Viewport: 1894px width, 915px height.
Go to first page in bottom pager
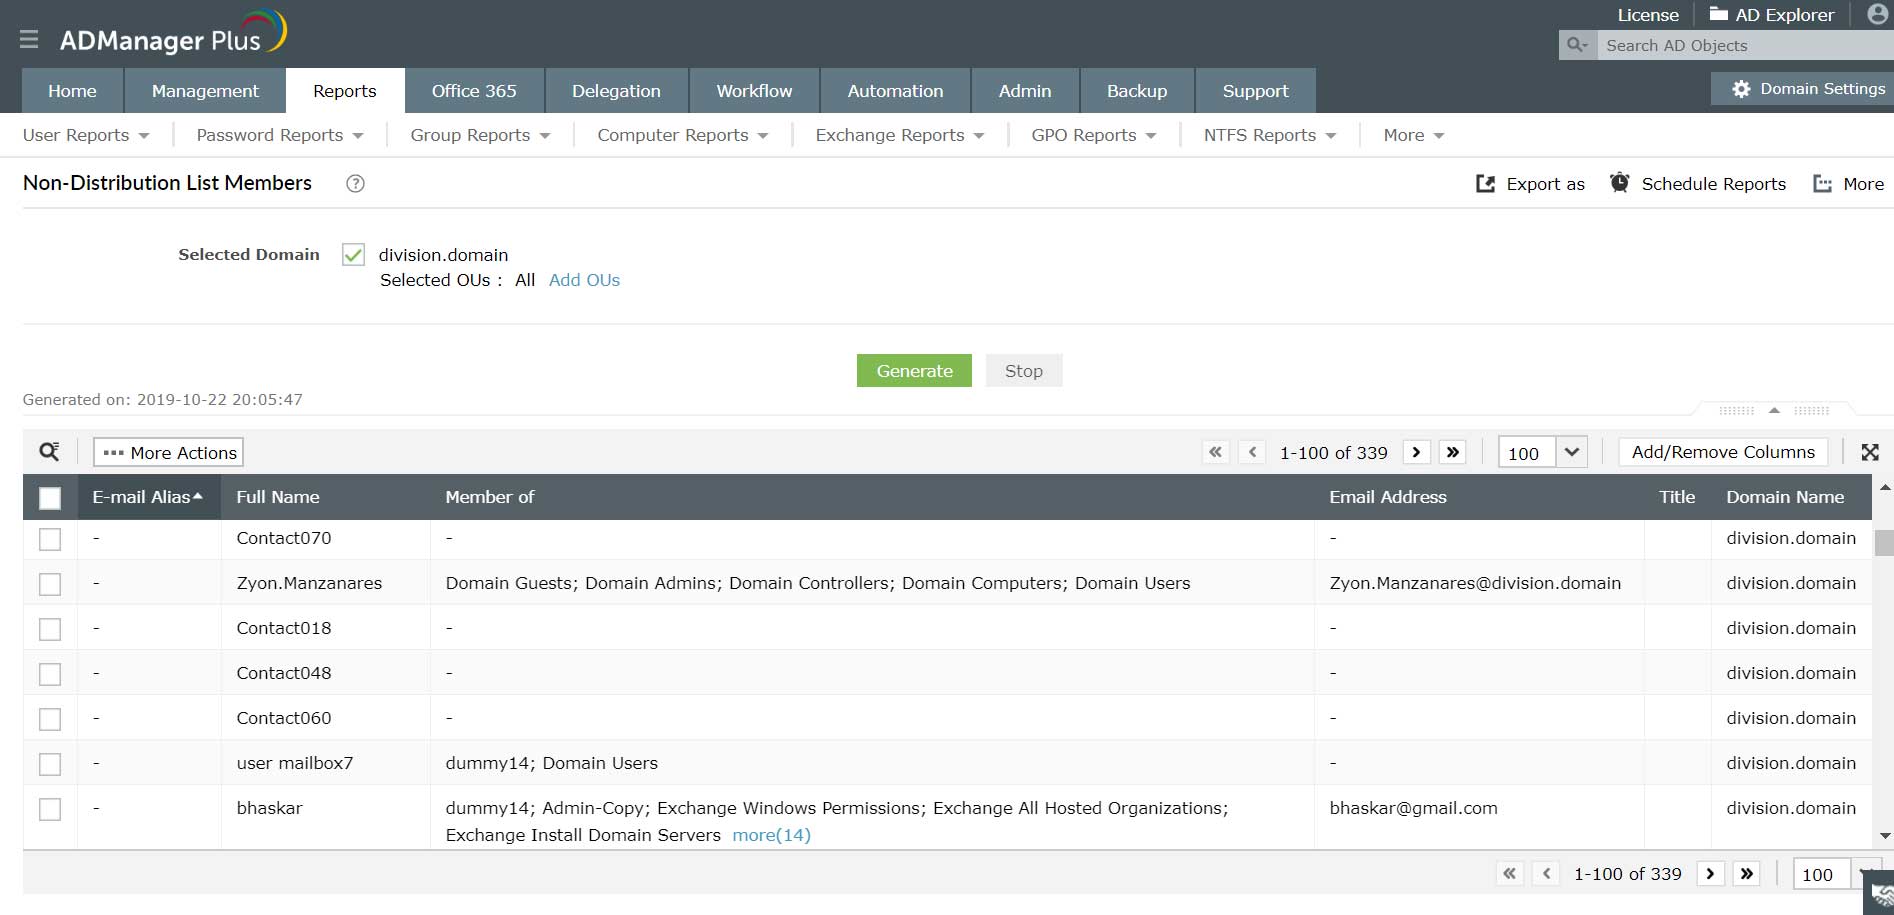1509,873
